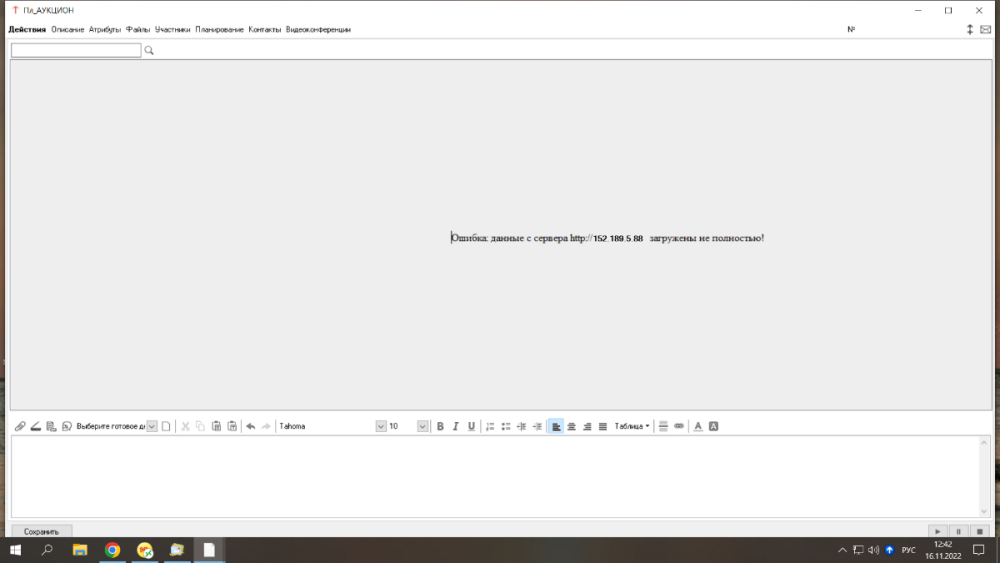Open the notification center icon

pyautogui.click(x=979, y=550)
